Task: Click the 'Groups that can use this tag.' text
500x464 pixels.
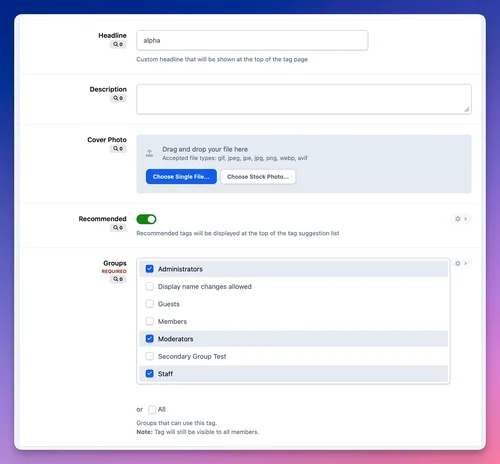Action: [x=177, y=423]
